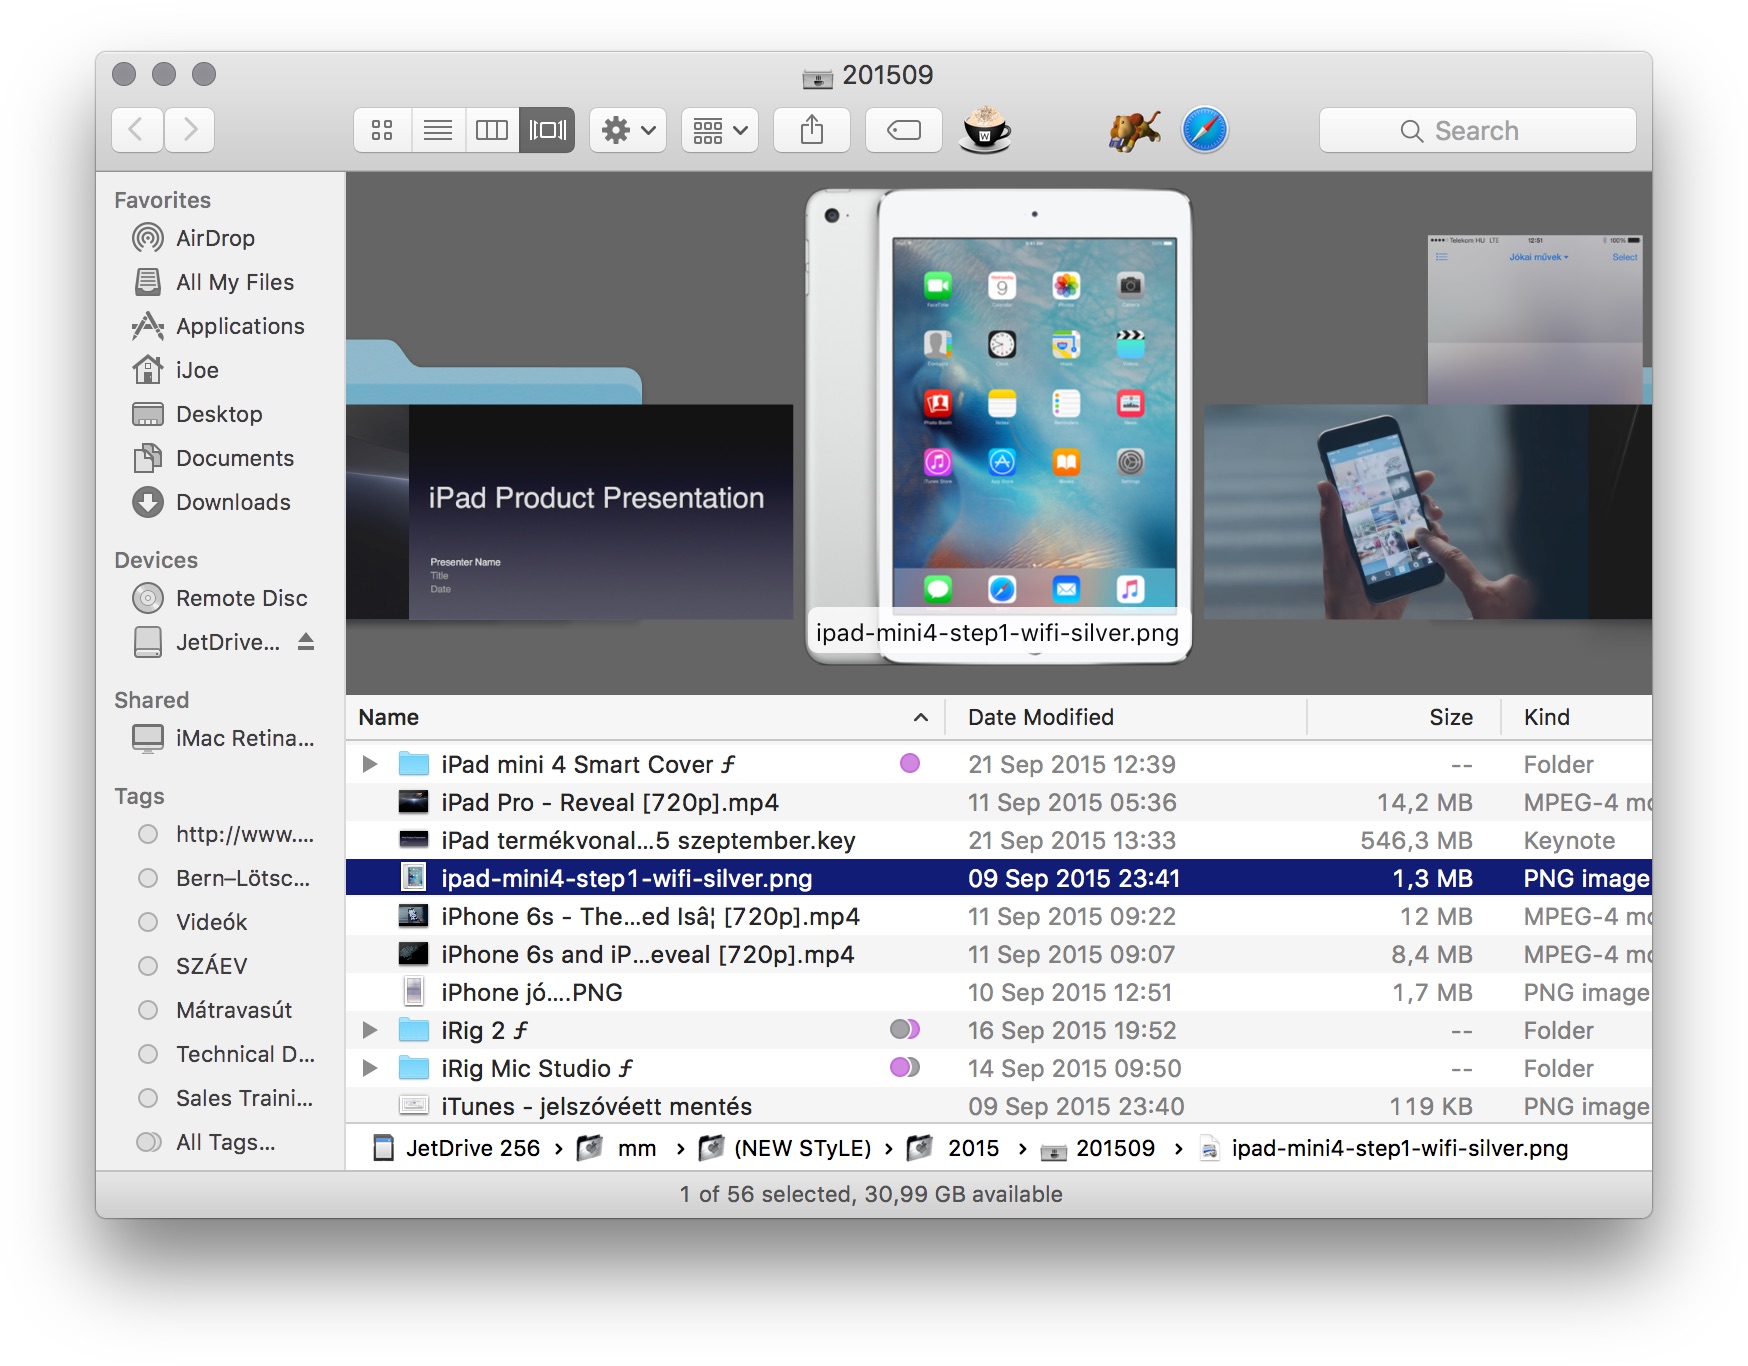Click the 201509 window title proxy icon
The width and height of the screenshot is (1748, 1366).
point(818,77)
